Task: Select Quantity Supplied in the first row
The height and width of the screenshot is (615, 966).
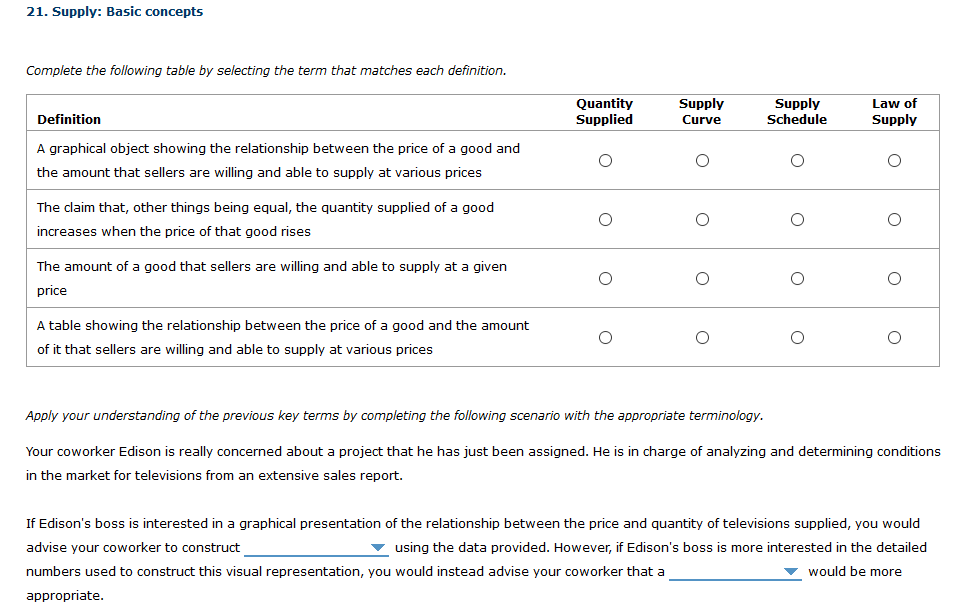Action: point(604,160)
